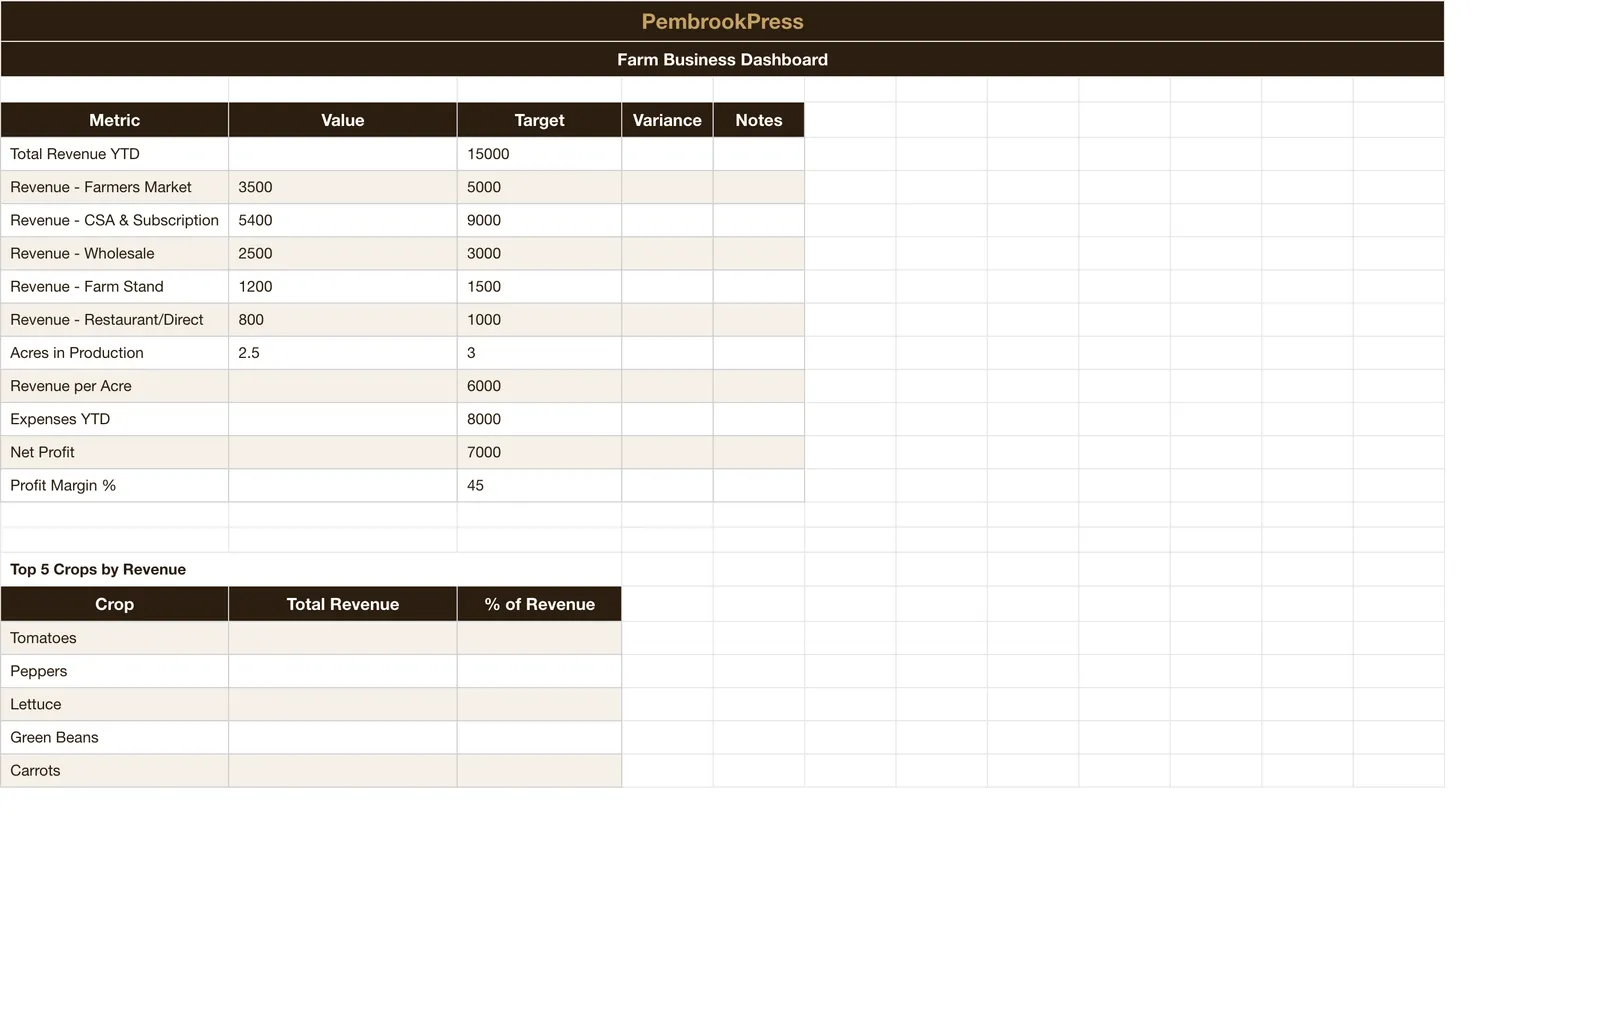Click the 3500 value cell
This screenshot has width=1600, height=1029.
click(342, 187)
